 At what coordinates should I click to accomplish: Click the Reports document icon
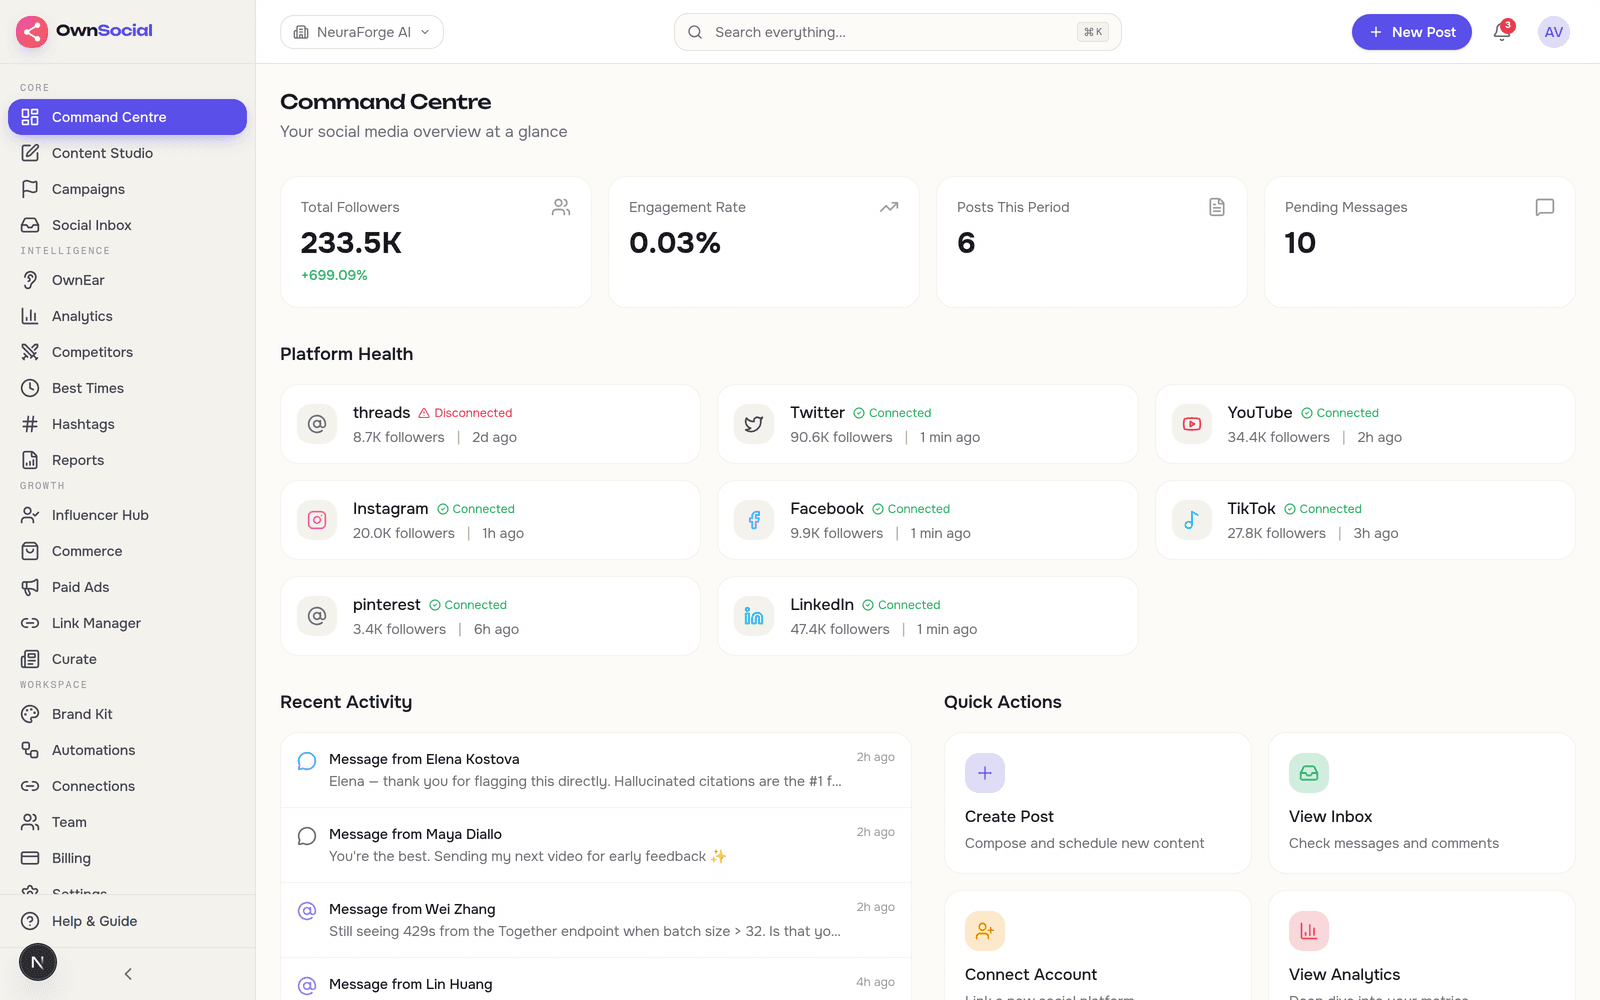click(x=30, y=460)
